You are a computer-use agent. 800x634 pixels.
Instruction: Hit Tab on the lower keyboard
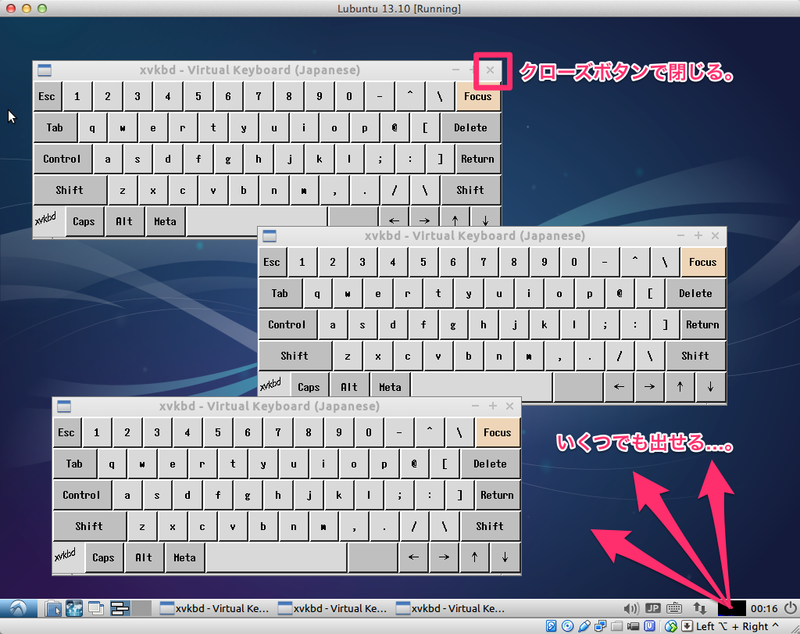tap(74, 464)
